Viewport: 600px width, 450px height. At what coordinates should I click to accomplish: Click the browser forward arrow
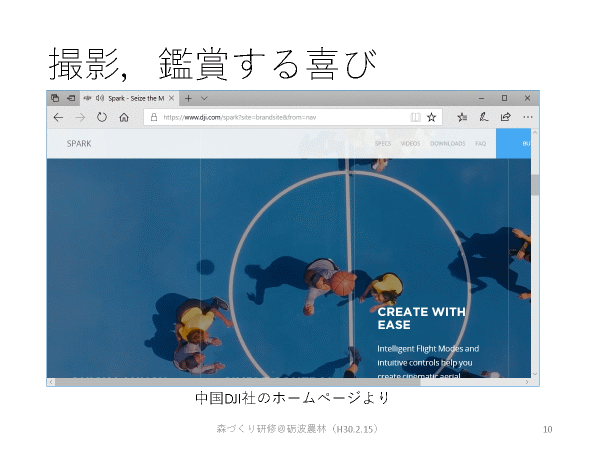pyautogui.click(x=80, y=117)
